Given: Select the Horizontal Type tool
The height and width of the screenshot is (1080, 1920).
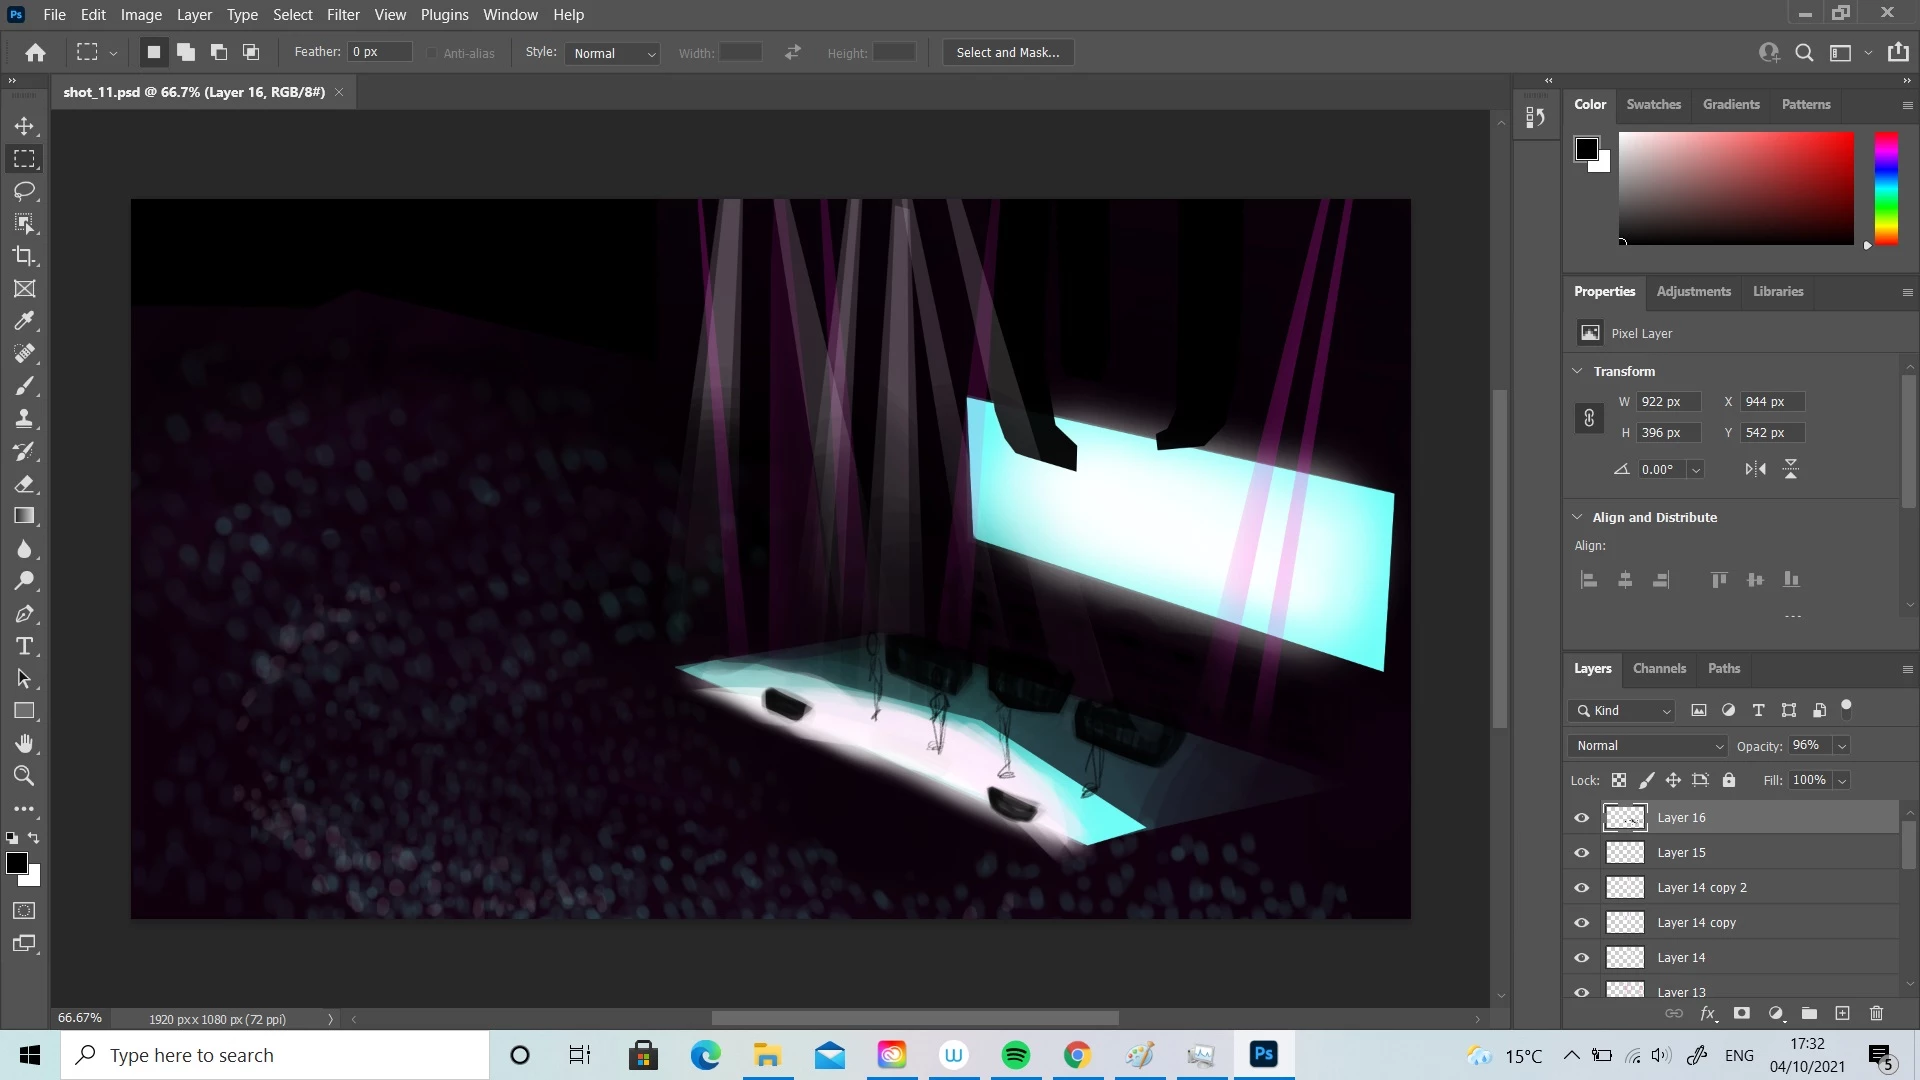Looking at the screenshot, I should (24, 646).
